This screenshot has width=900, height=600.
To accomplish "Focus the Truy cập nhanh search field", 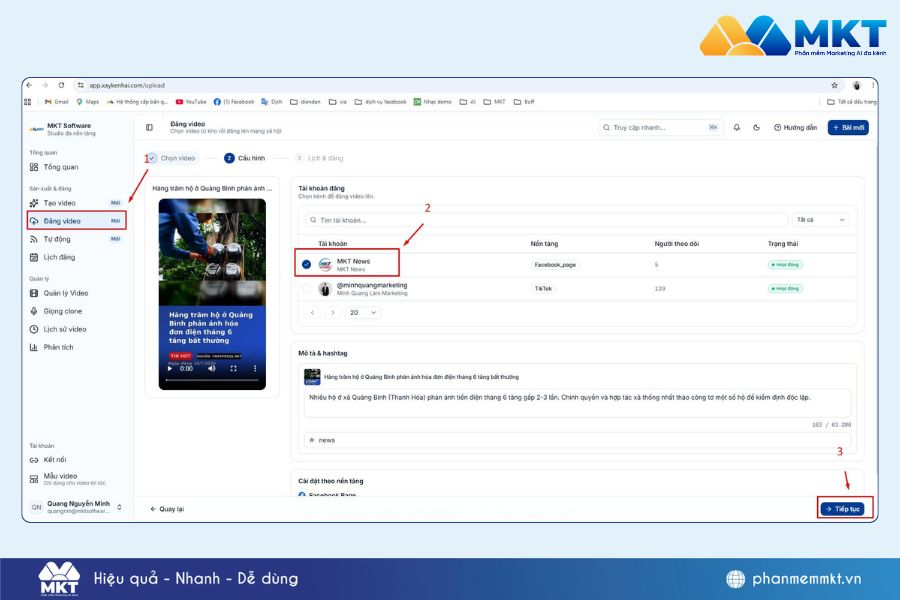I will (x=660, y=127).
